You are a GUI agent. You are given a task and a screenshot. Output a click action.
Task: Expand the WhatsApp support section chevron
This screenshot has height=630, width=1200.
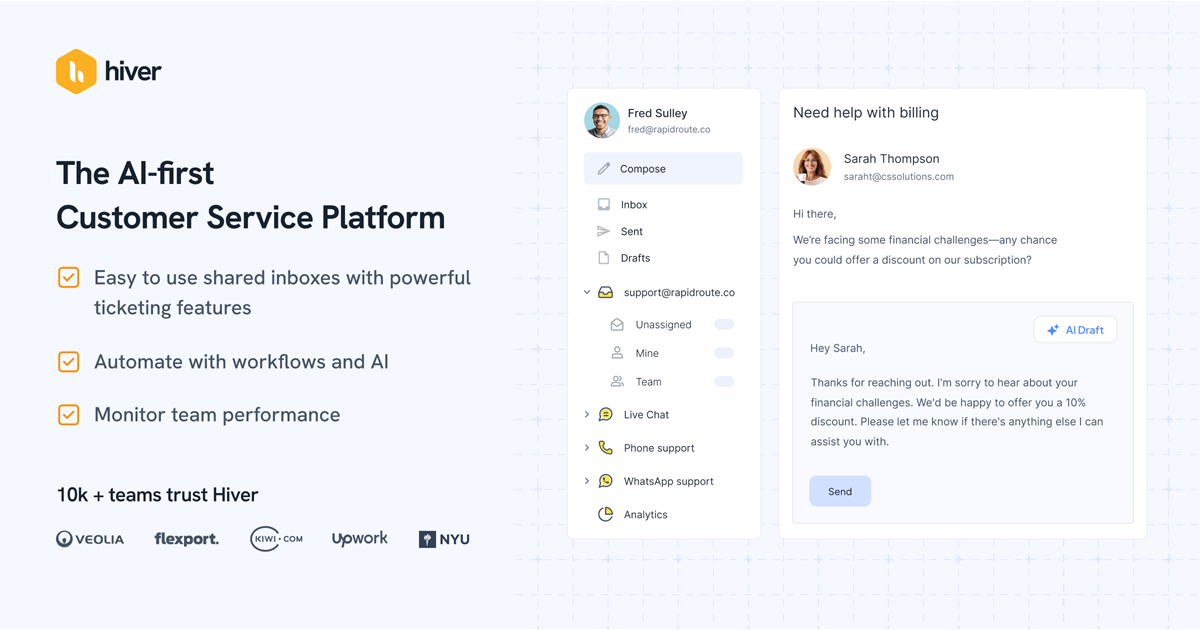(x=587, y=481)
